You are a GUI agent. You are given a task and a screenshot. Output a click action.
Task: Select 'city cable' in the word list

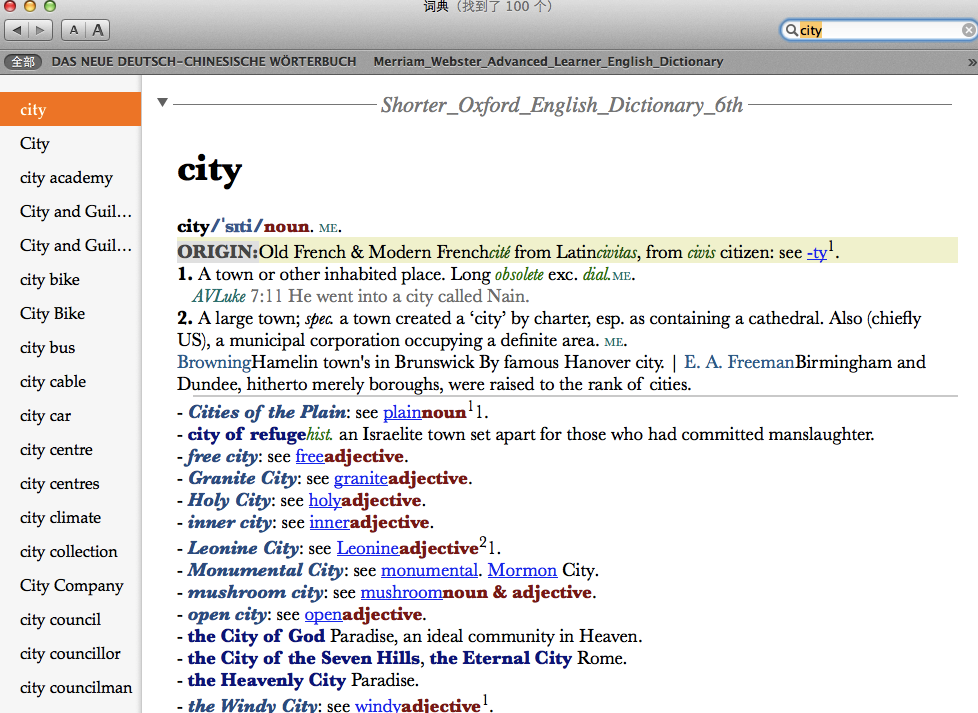click(70, 381)
